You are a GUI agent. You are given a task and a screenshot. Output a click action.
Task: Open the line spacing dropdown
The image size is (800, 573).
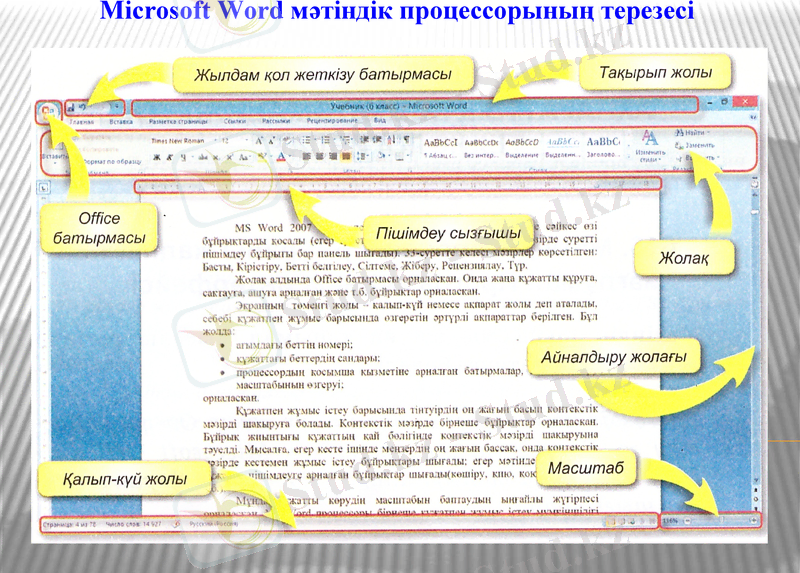[363, 156]
